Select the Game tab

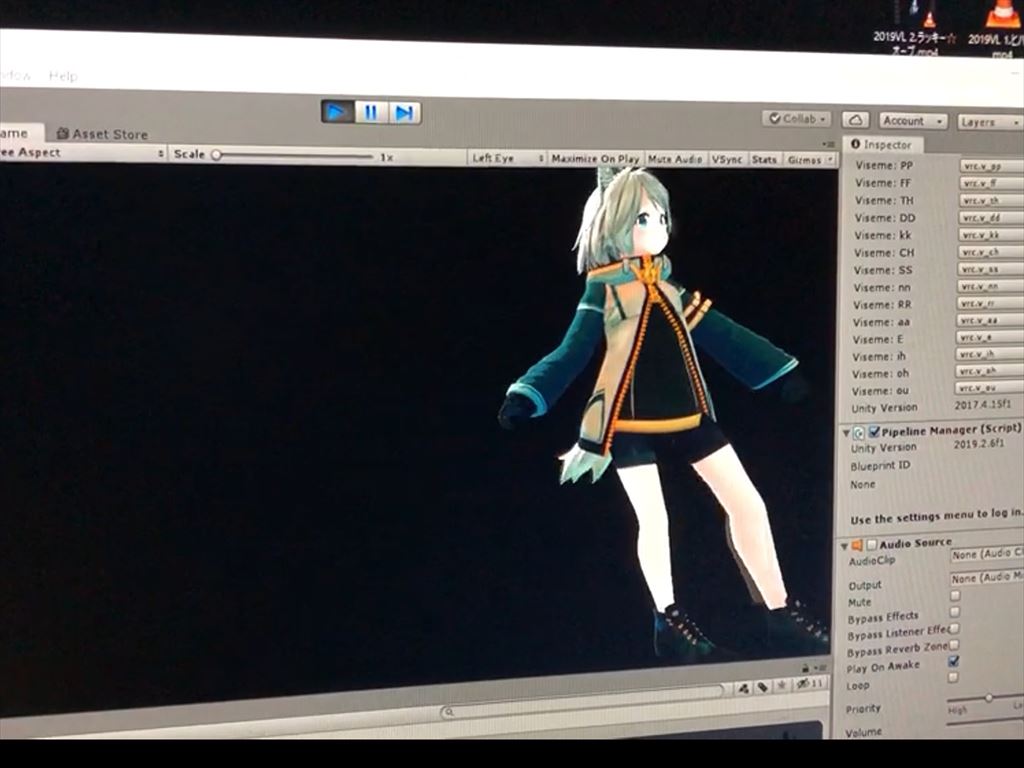20,133
